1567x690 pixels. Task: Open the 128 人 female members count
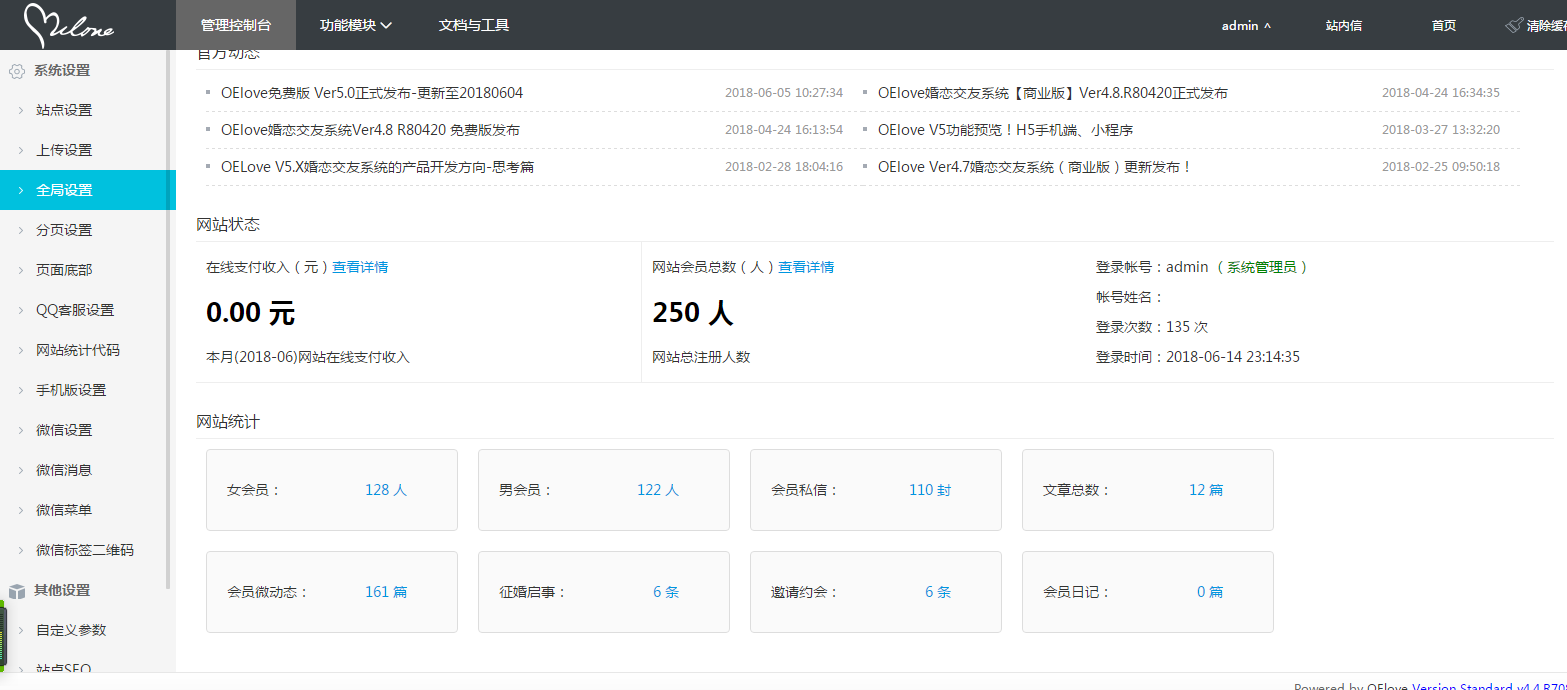(385, 490)
